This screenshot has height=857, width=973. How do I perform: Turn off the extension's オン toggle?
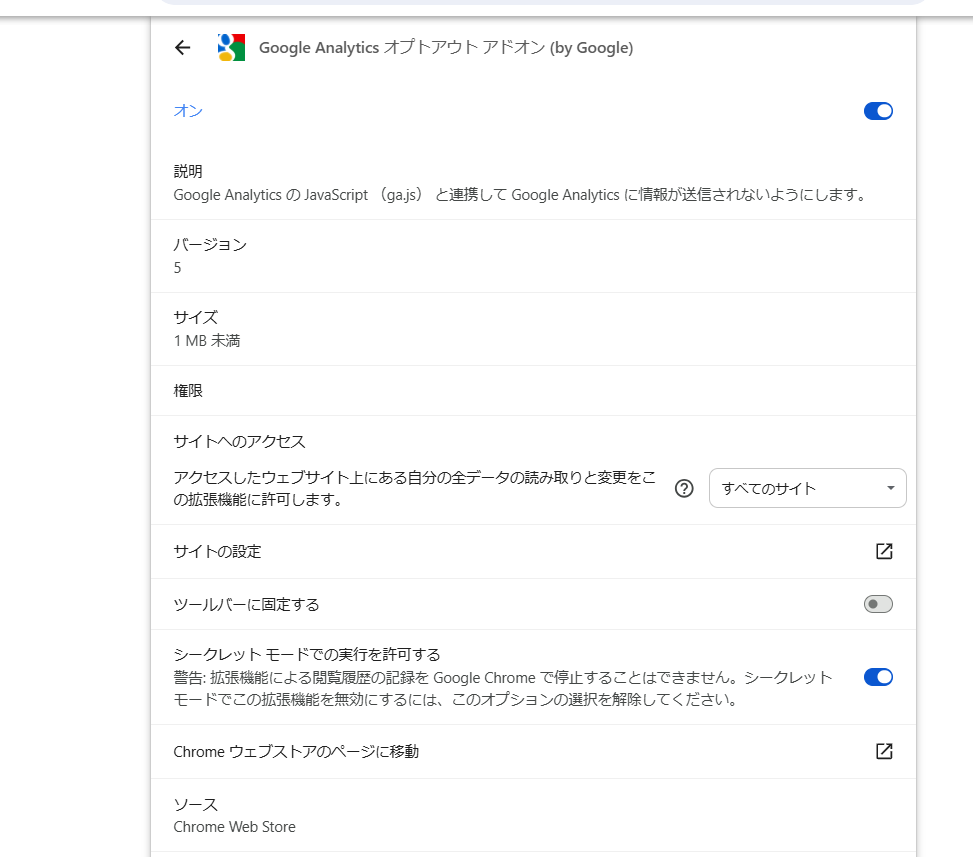coord(878,111)
